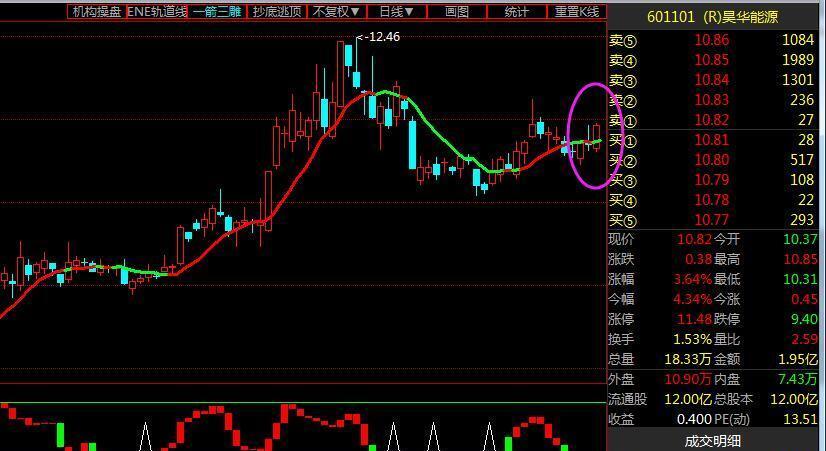Click the 换手 value 1.53%
The image size is (826, 451).
tap(692, 339)
